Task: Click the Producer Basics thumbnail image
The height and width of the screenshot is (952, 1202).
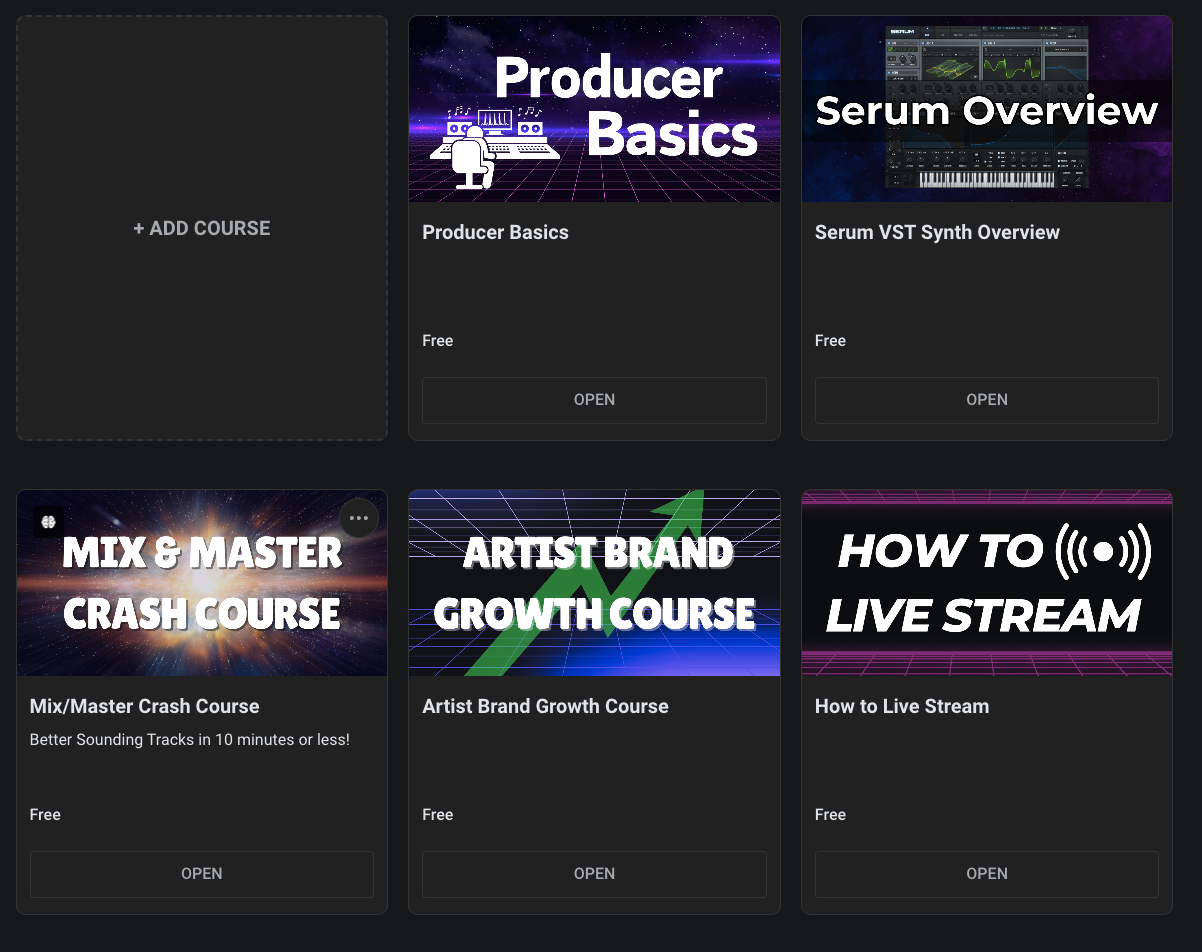Action: (x=594, y=109)
